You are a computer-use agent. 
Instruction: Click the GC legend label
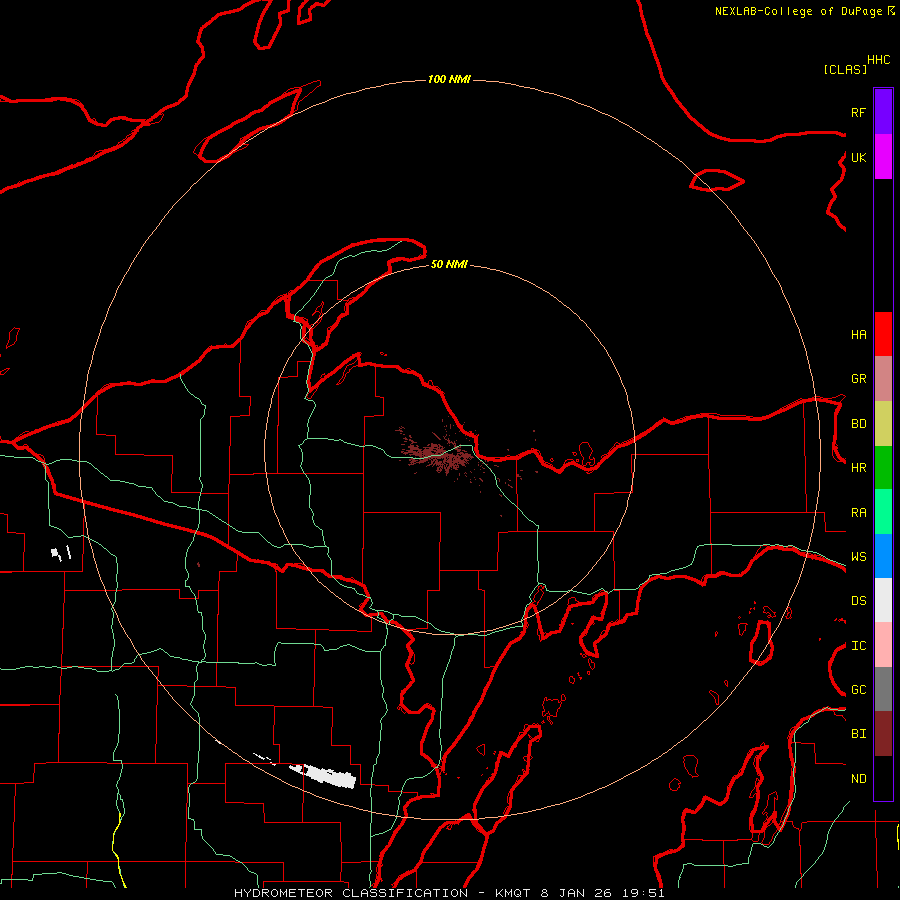click(858, 690)
